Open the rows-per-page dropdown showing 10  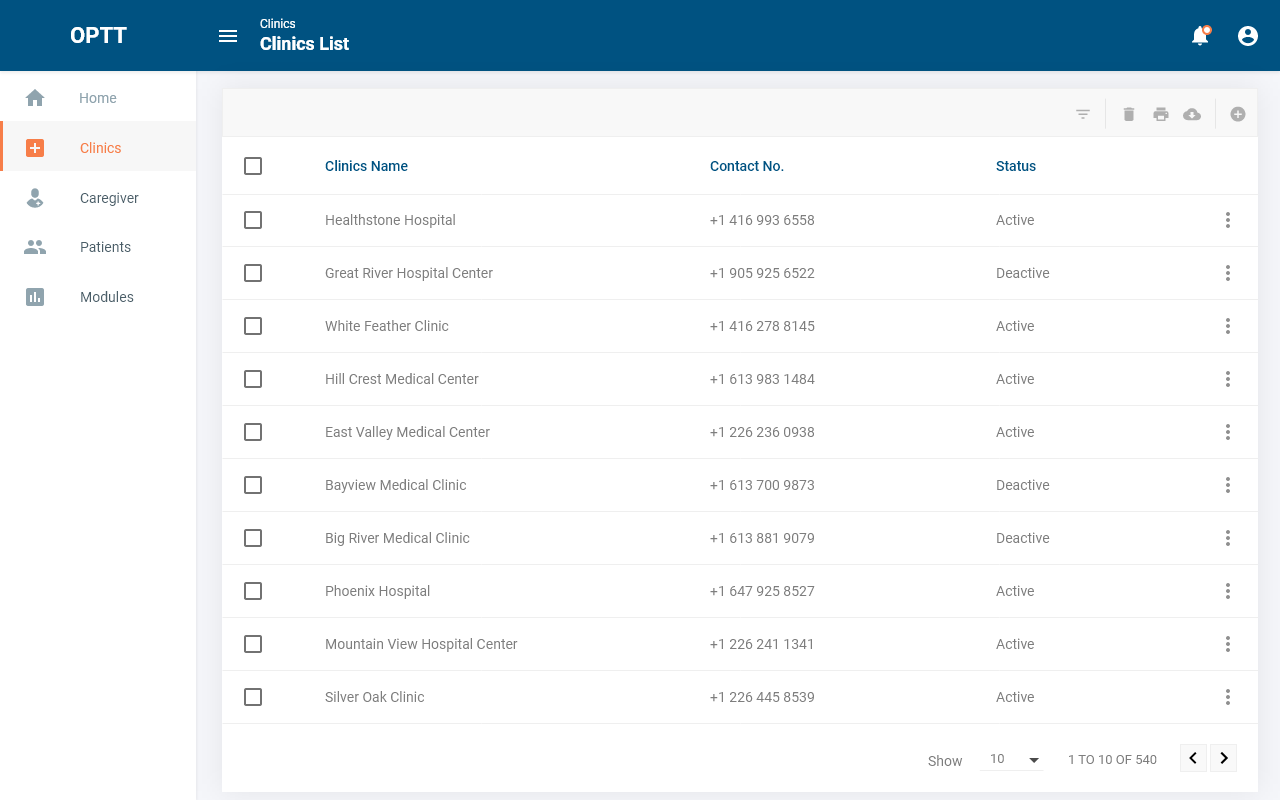click(1014, 759)
